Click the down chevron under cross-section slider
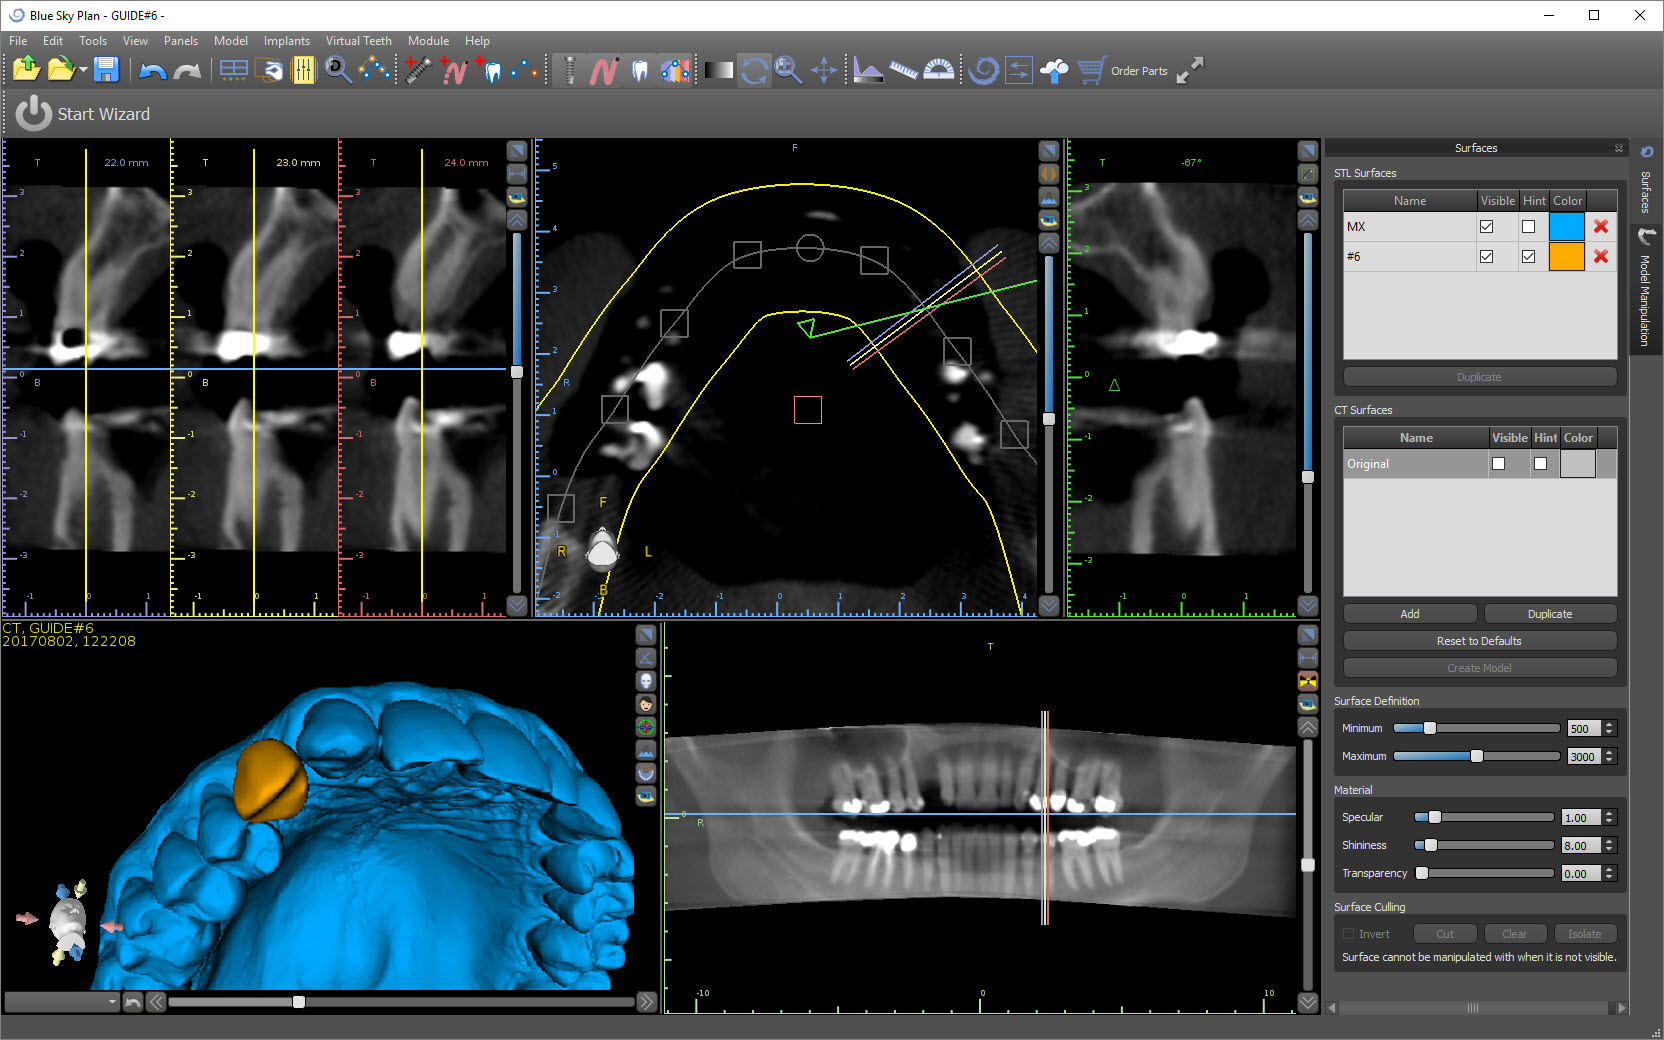Screen dimensions: 1664x1040 tap(517, 605)
